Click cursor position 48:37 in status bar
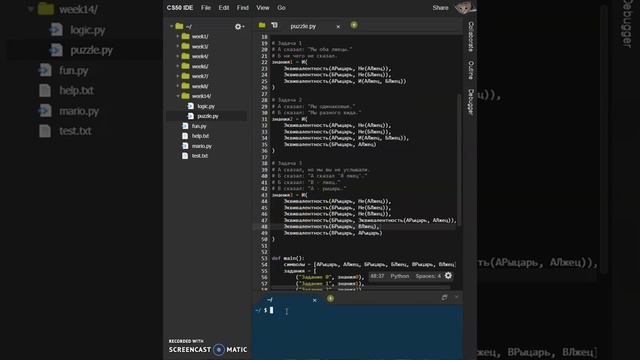Viewport: 640px width, 360px height. pyautogui.click(x=377, y=276)
